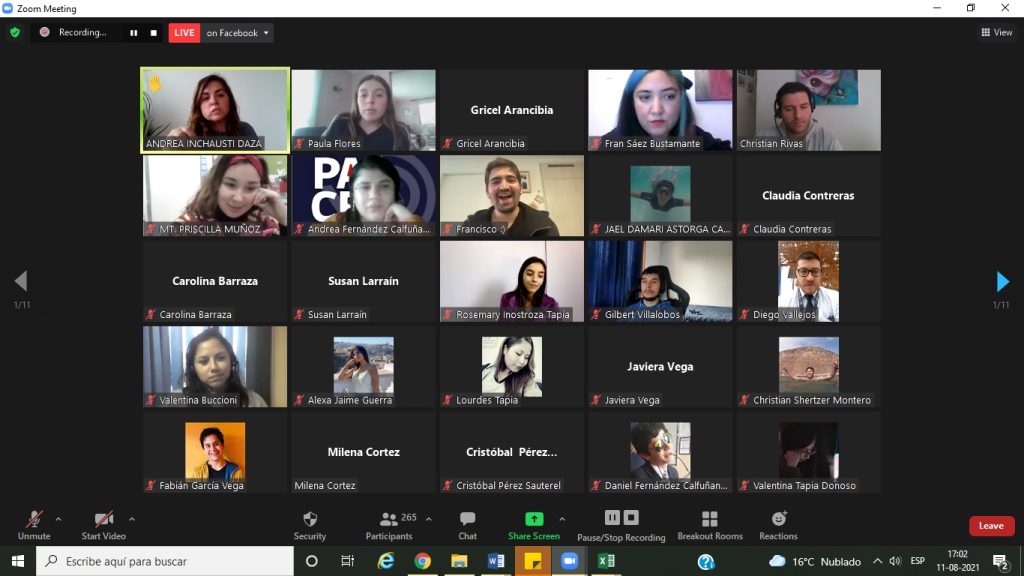Select Francisco's video tile
Image resolution: width=1024 pixels, height=576 pixels.
[511, 195]
